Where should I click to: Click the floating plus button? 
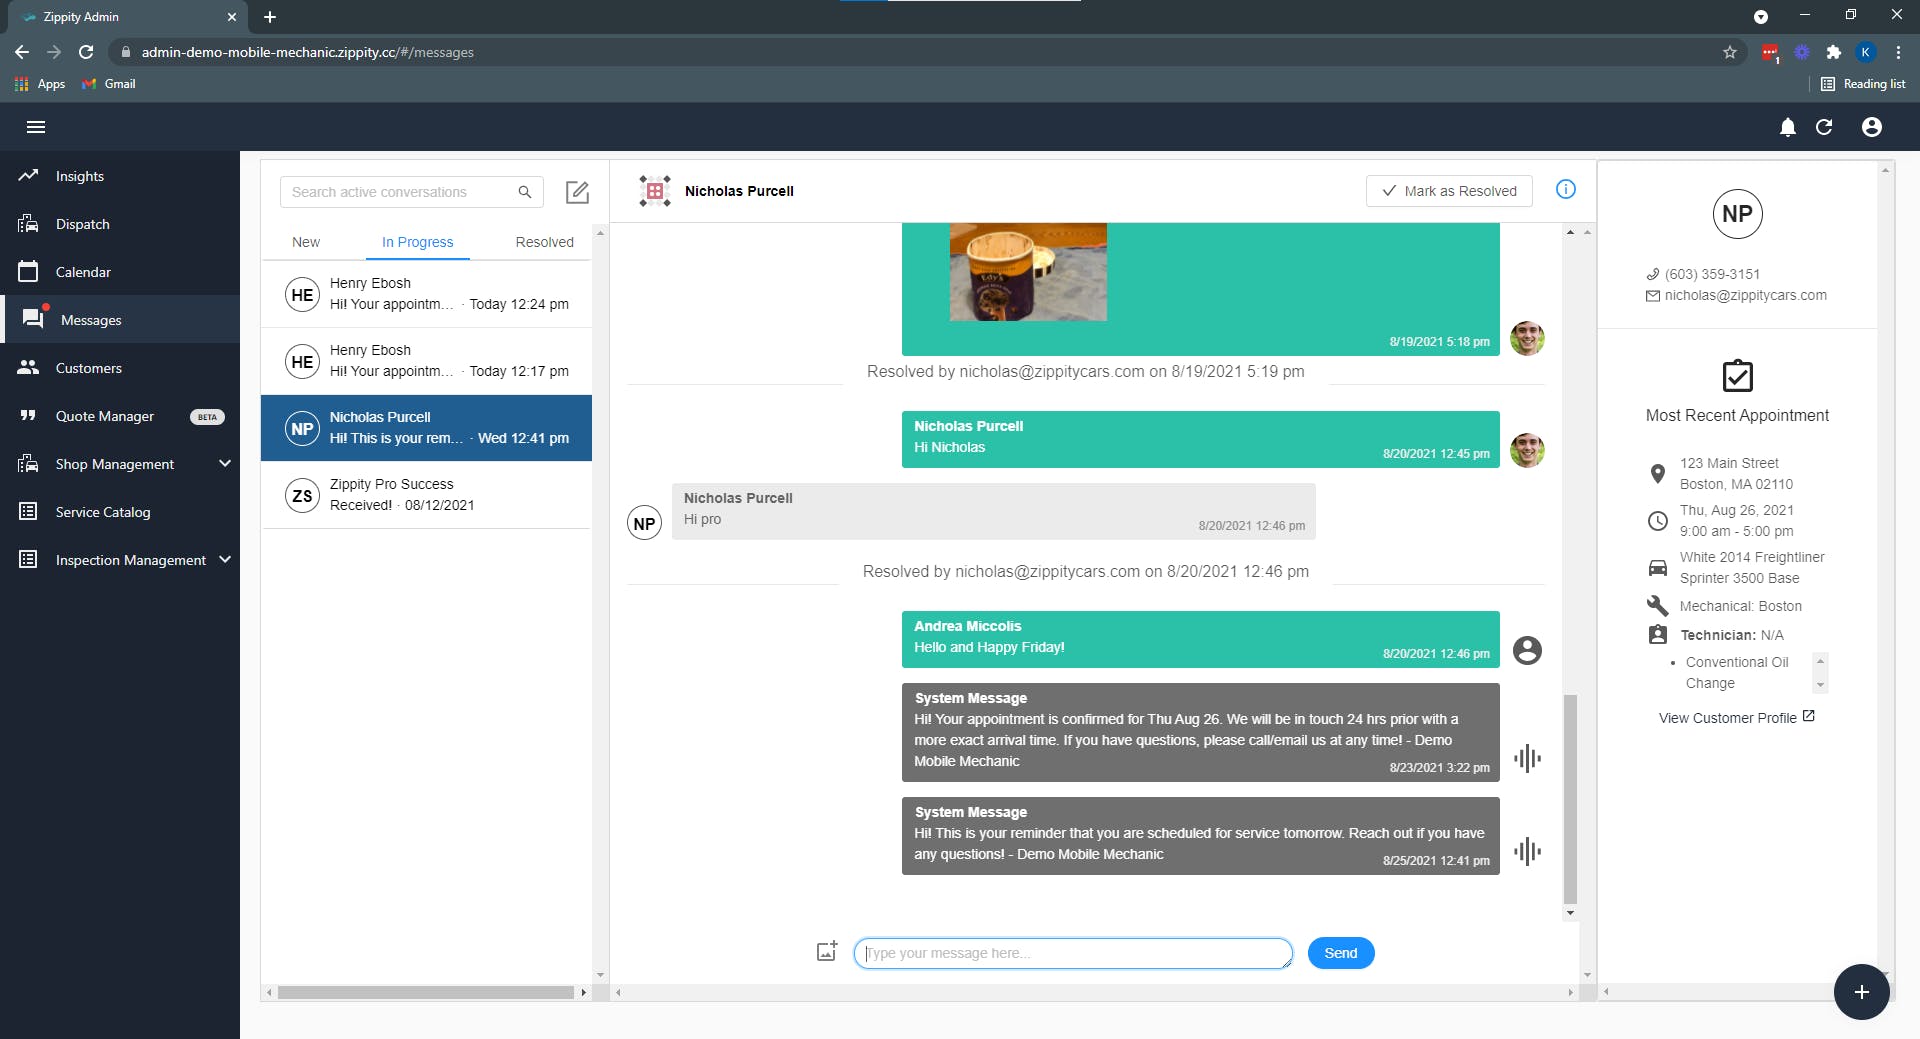tap(1861, 991)
